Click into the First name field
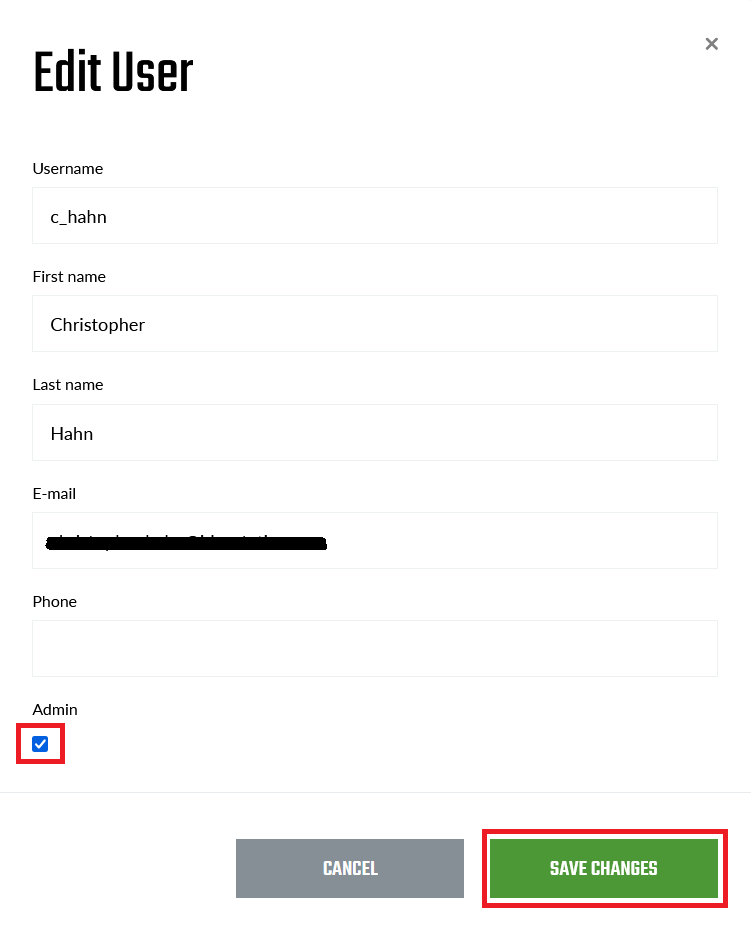 (x=375, y=324)
